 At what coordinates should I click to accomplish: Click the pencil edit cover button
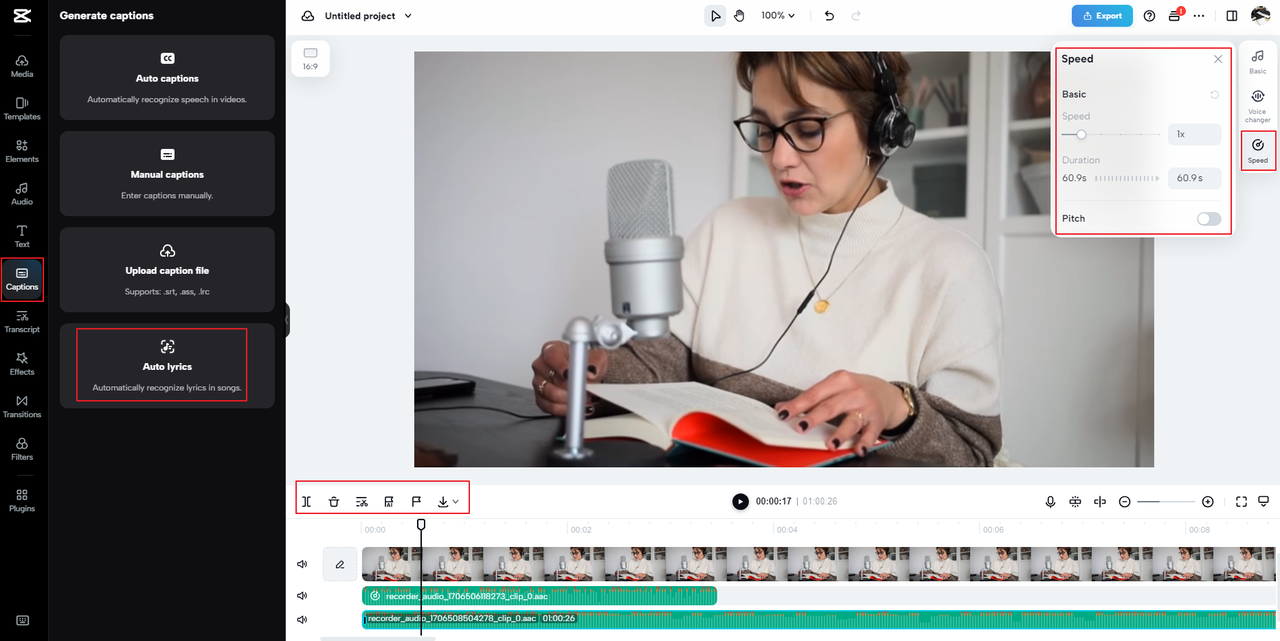click(340, 564)
